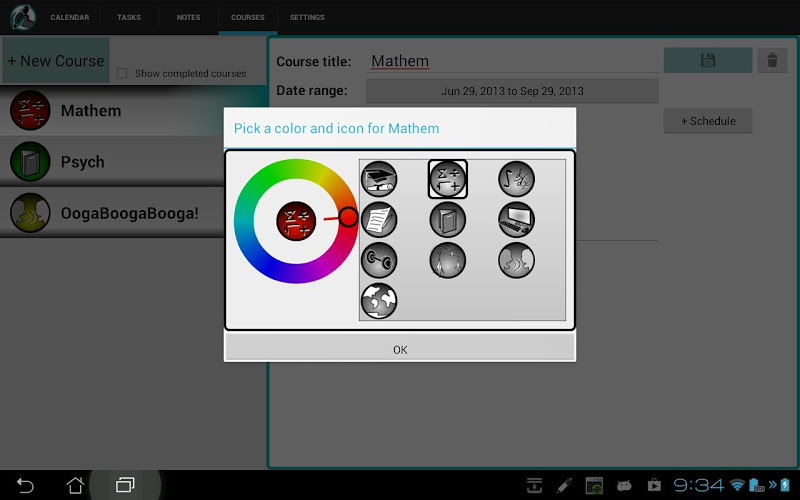800x500 pixels.
Task: Click the Course title text field
Action: 513,61
